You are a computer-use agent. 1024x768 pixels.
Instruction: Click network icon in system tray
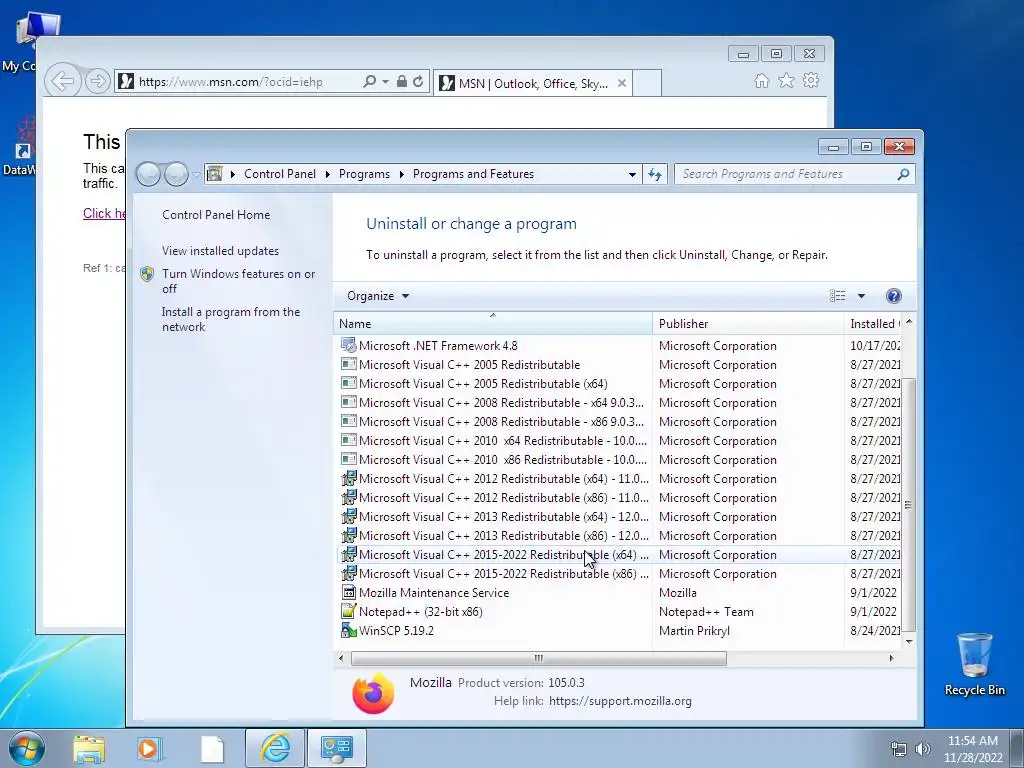pyautogui.click(x=899, y=749)
